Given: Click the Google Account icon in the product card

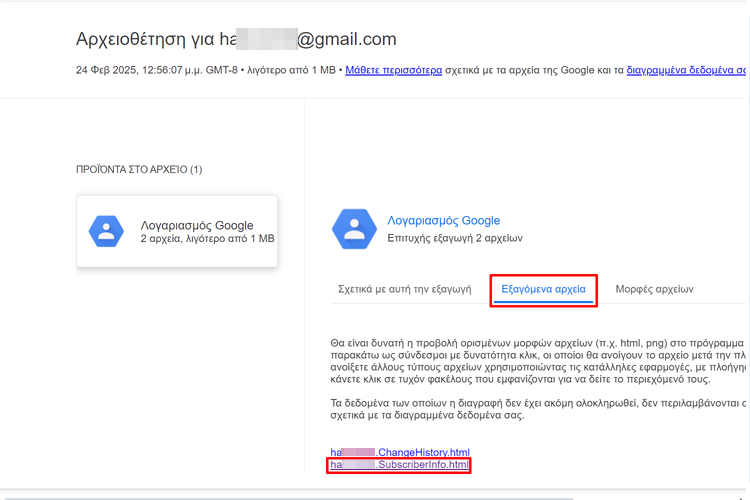Looking at the screenshot, I should (x=106, y=231).
